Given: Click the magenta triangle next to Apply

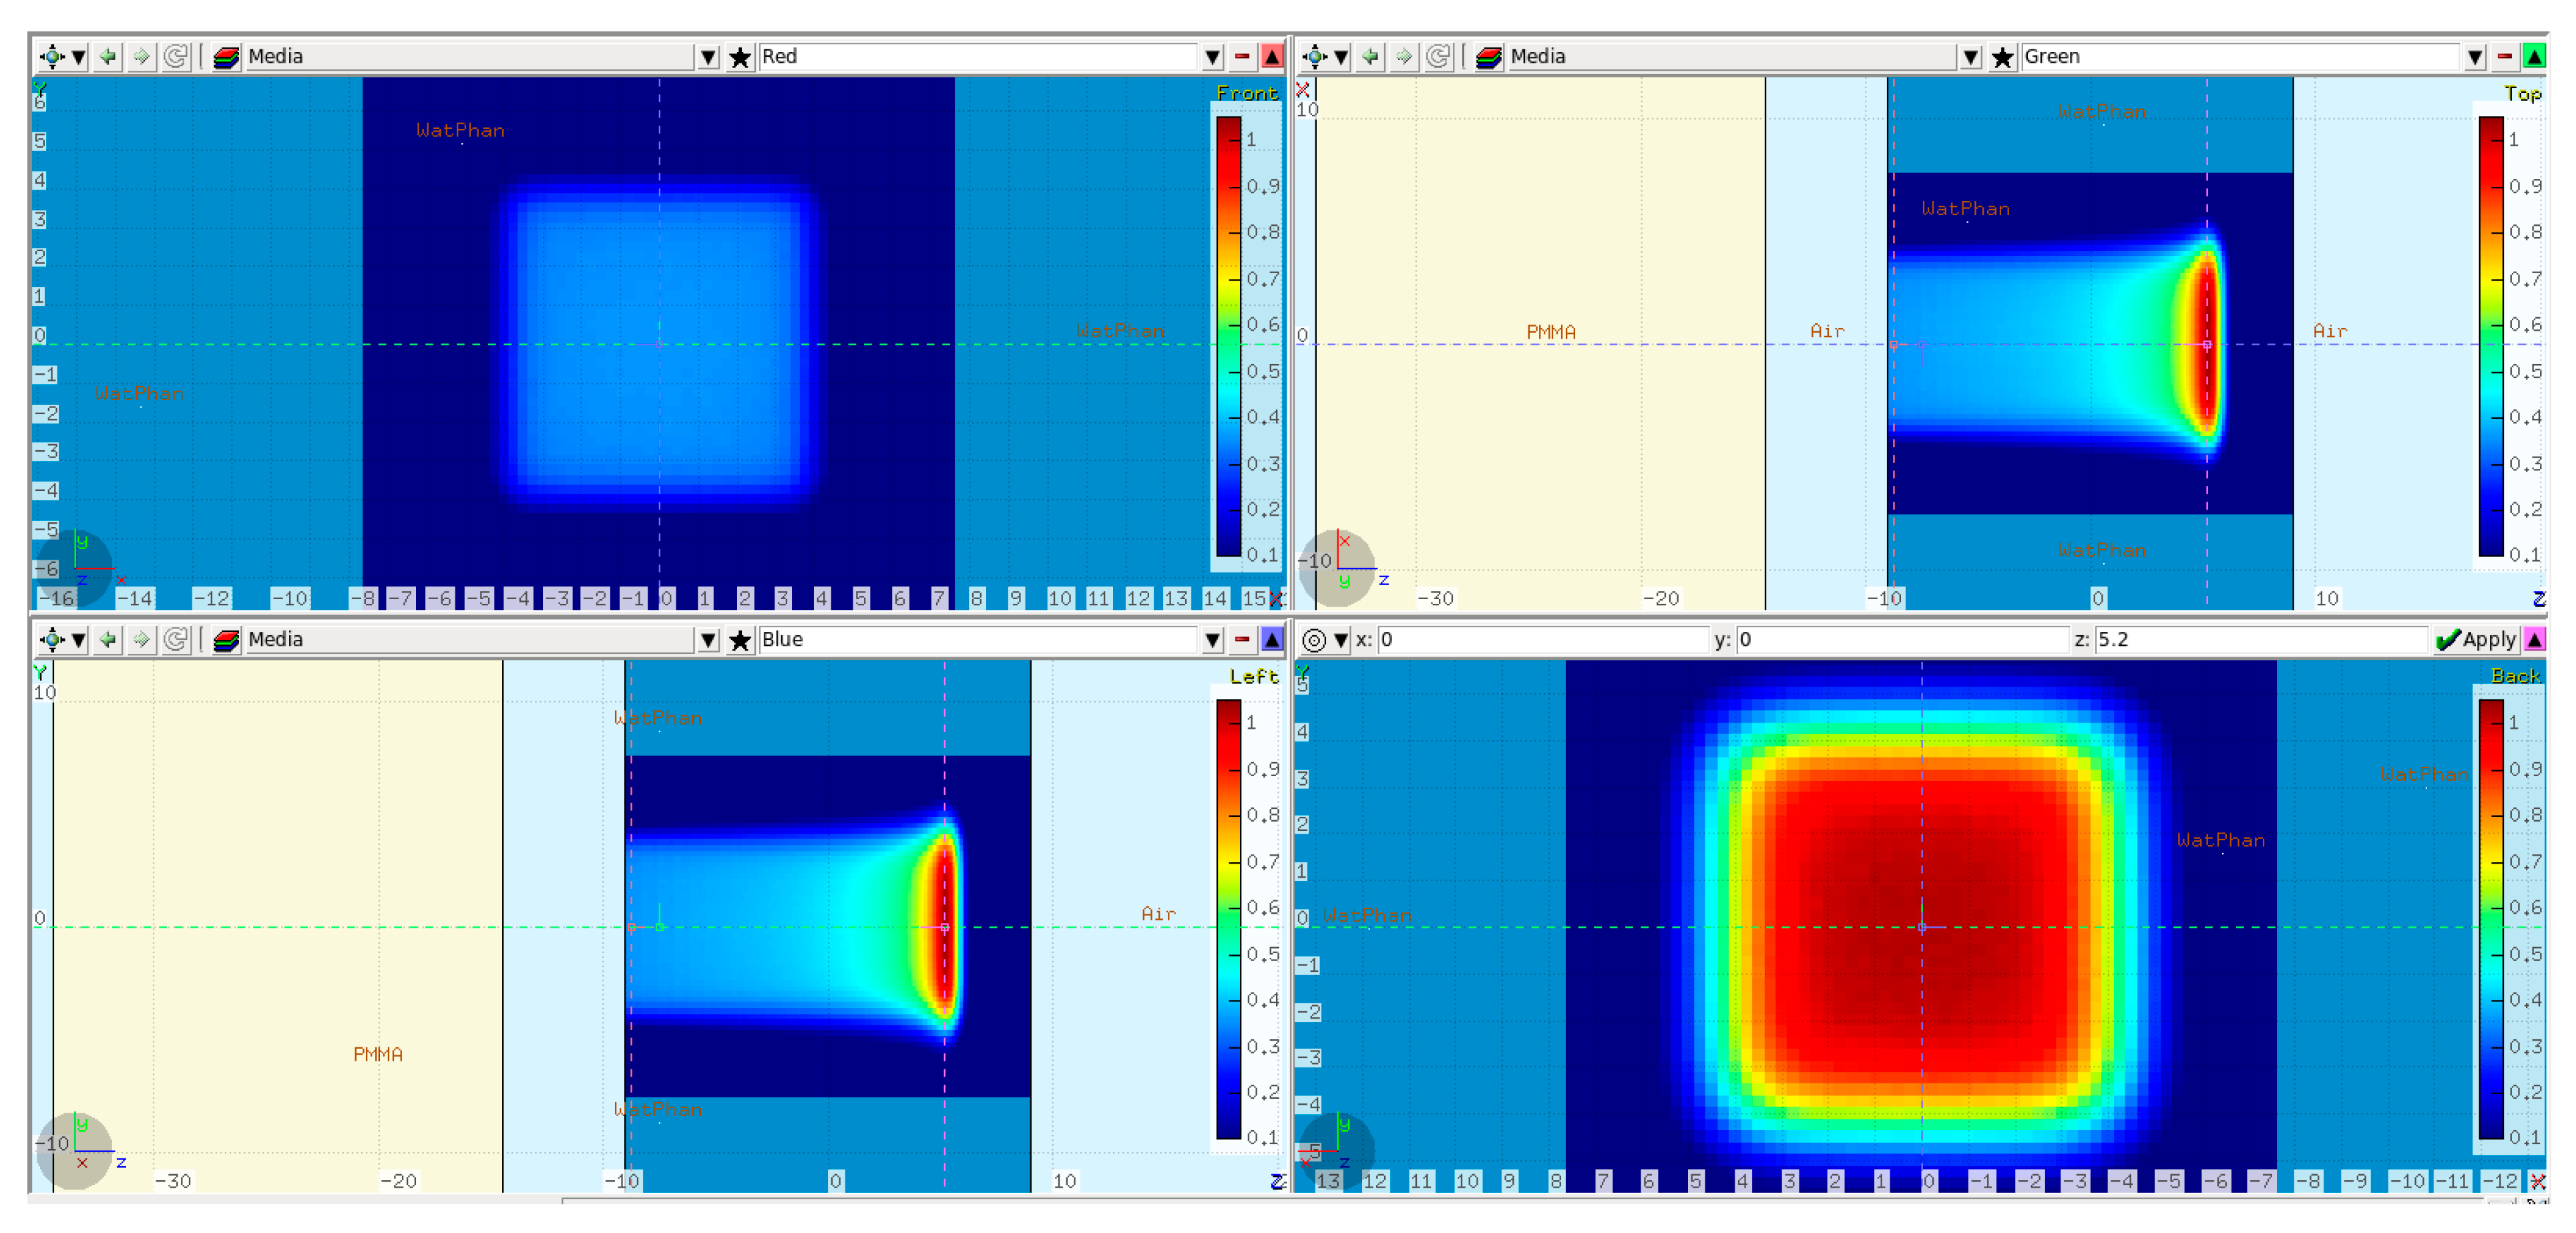Looking at the screenshot, I should (x=2534, y=640).
